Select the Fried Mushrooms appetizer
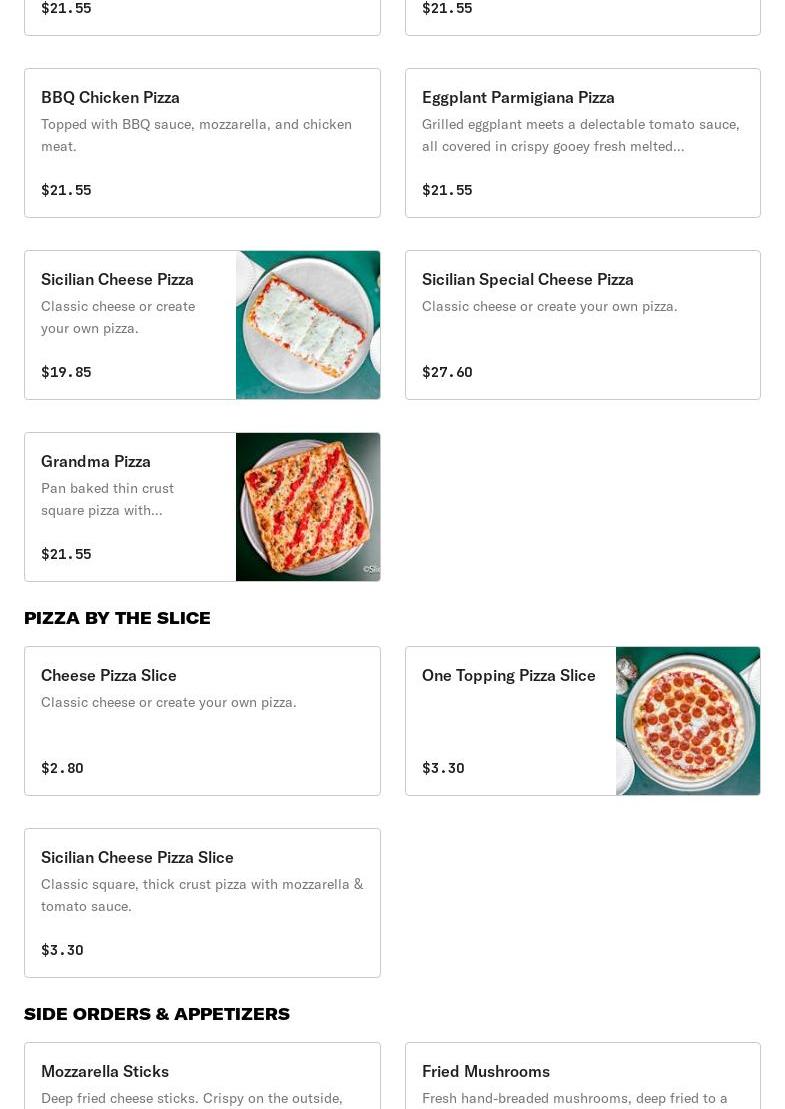 [583, 1076]
